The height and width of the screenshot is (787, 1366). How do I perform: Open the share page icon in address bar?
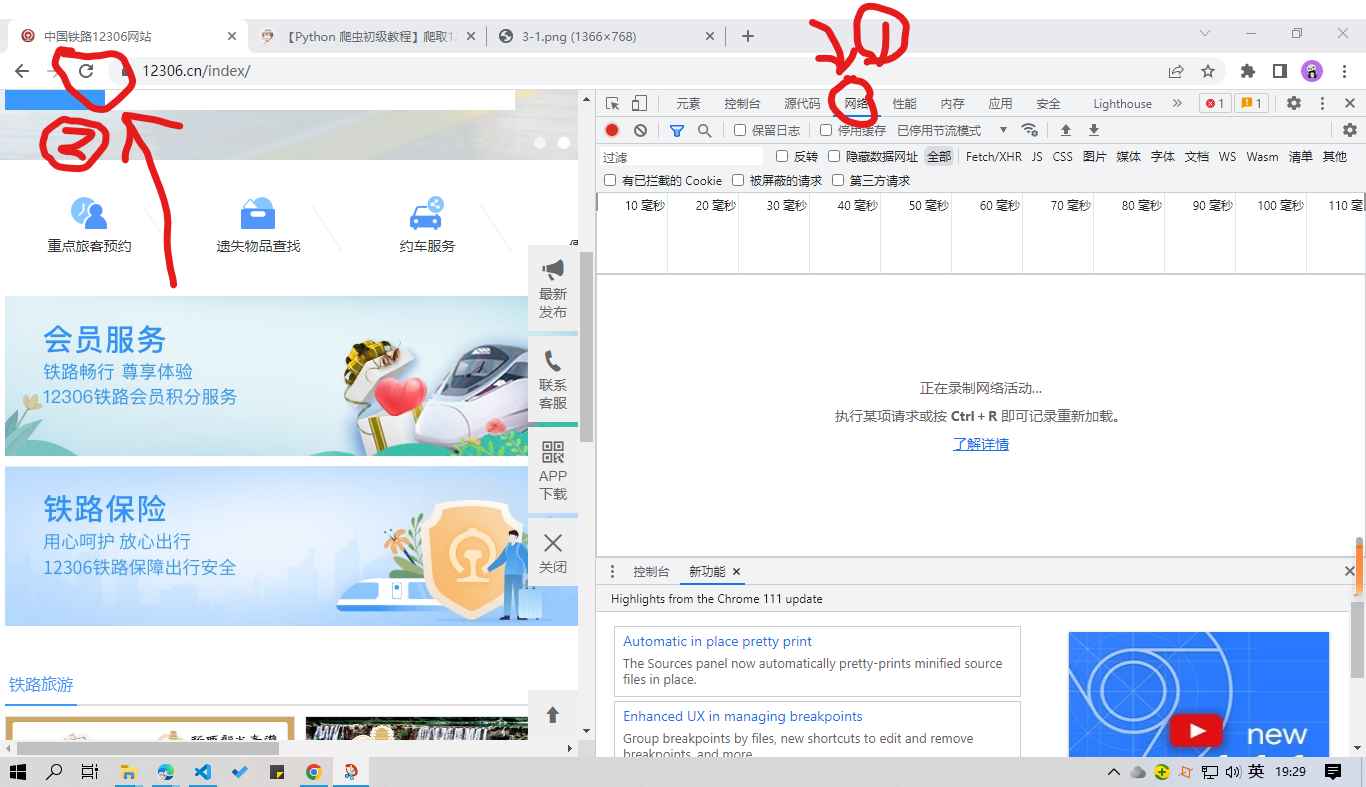(1176, 71)
